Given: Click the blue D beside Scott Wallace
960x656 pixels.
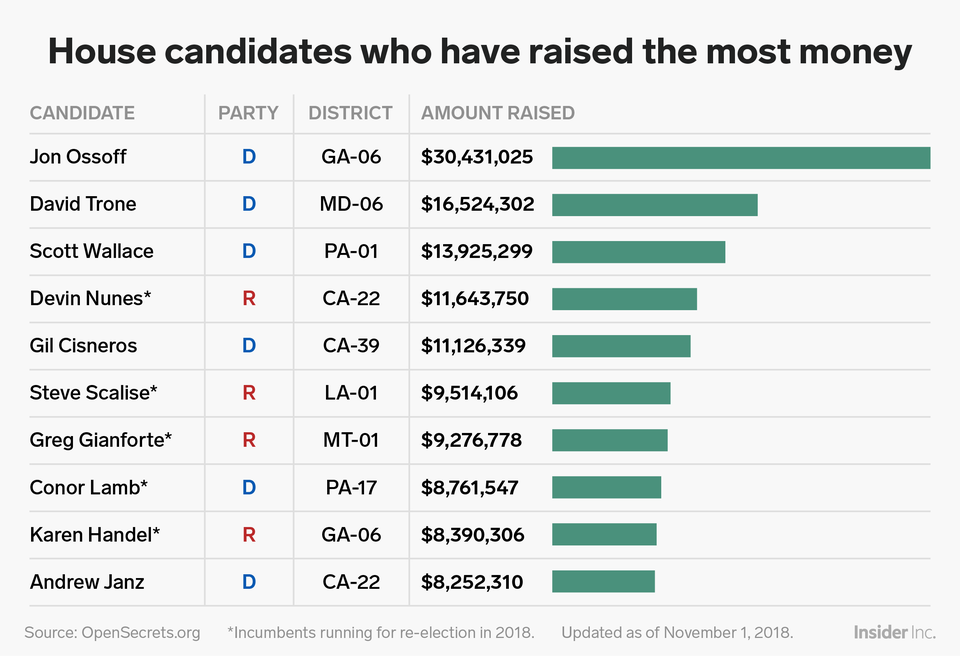Looking at the screenshot, I should (x=249, y=252).
